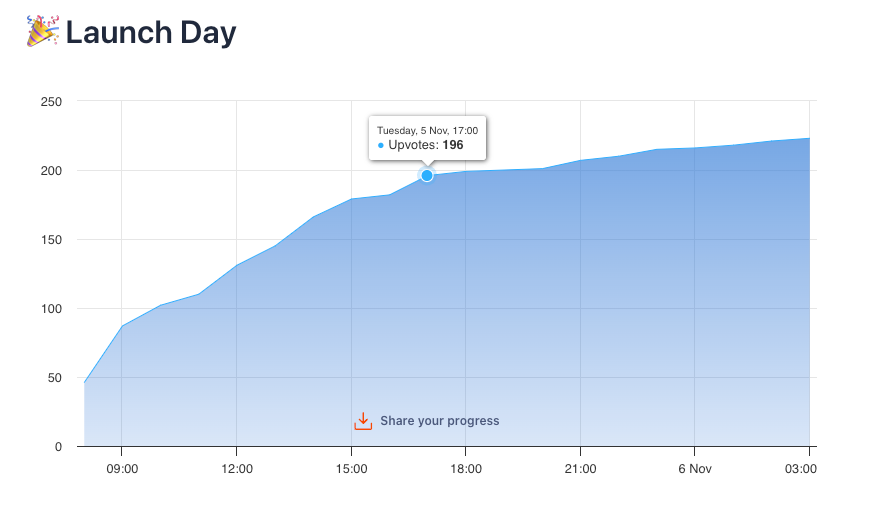Click the 09:00 x-axis label
Image resolution: width=872 pixels, height=506 pixels.
click(121, 468)
